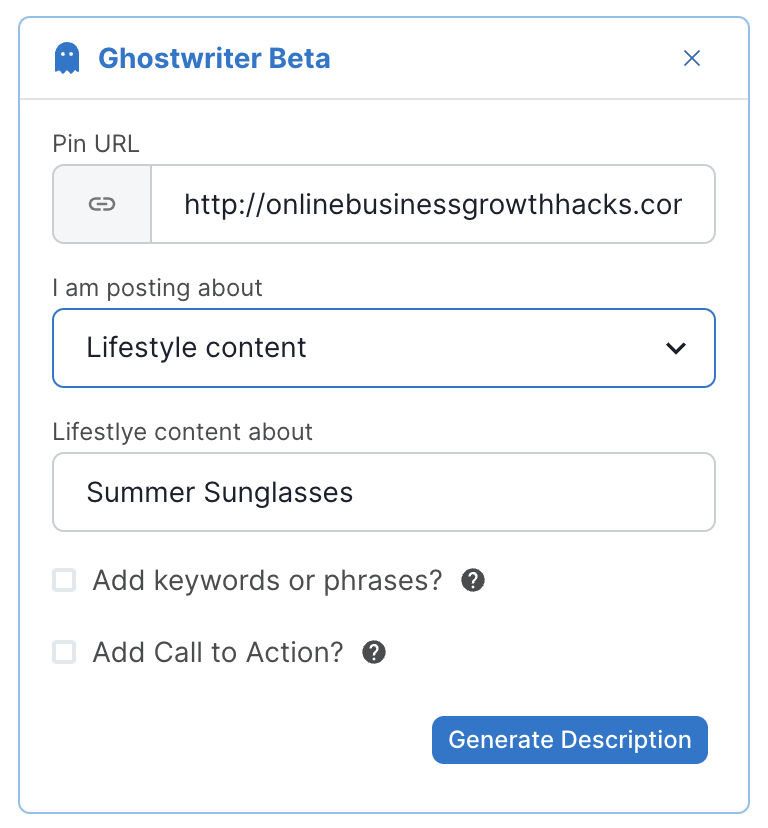Click the 'Add Call to Action?' label text
The height and width of the screenshot is (828, 768).
point(218,652)
